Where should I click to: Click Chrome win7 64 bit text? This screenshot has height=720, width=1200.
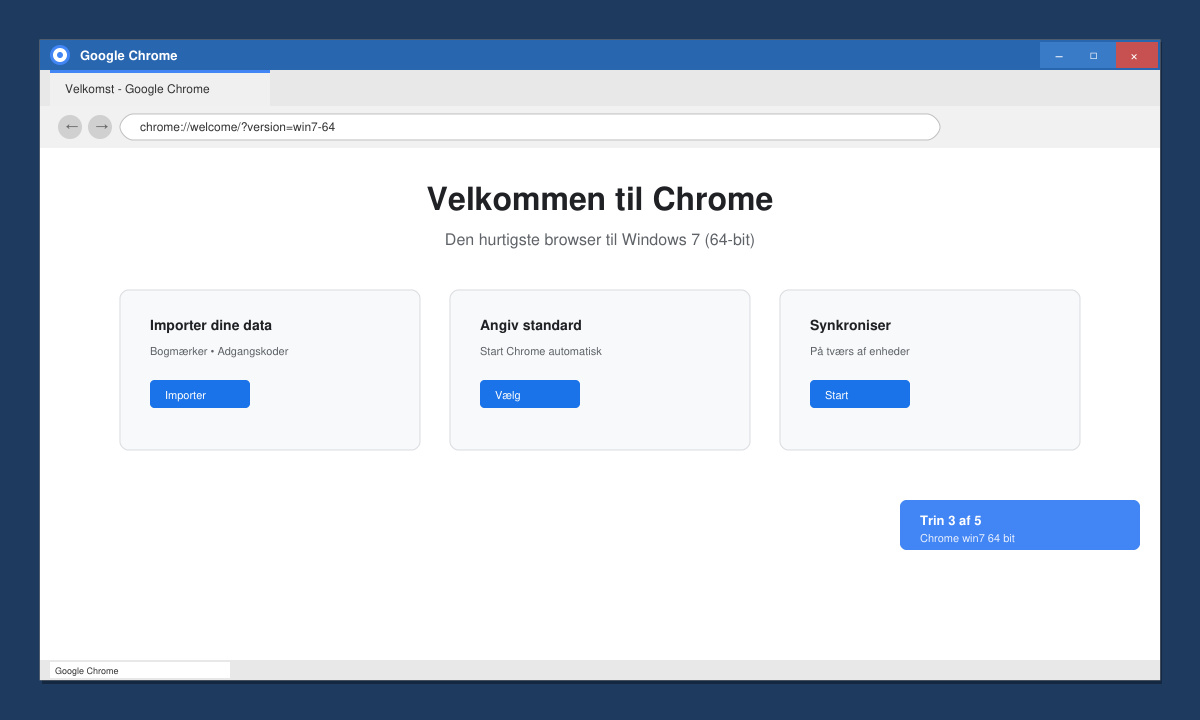[x=967, y=538]
